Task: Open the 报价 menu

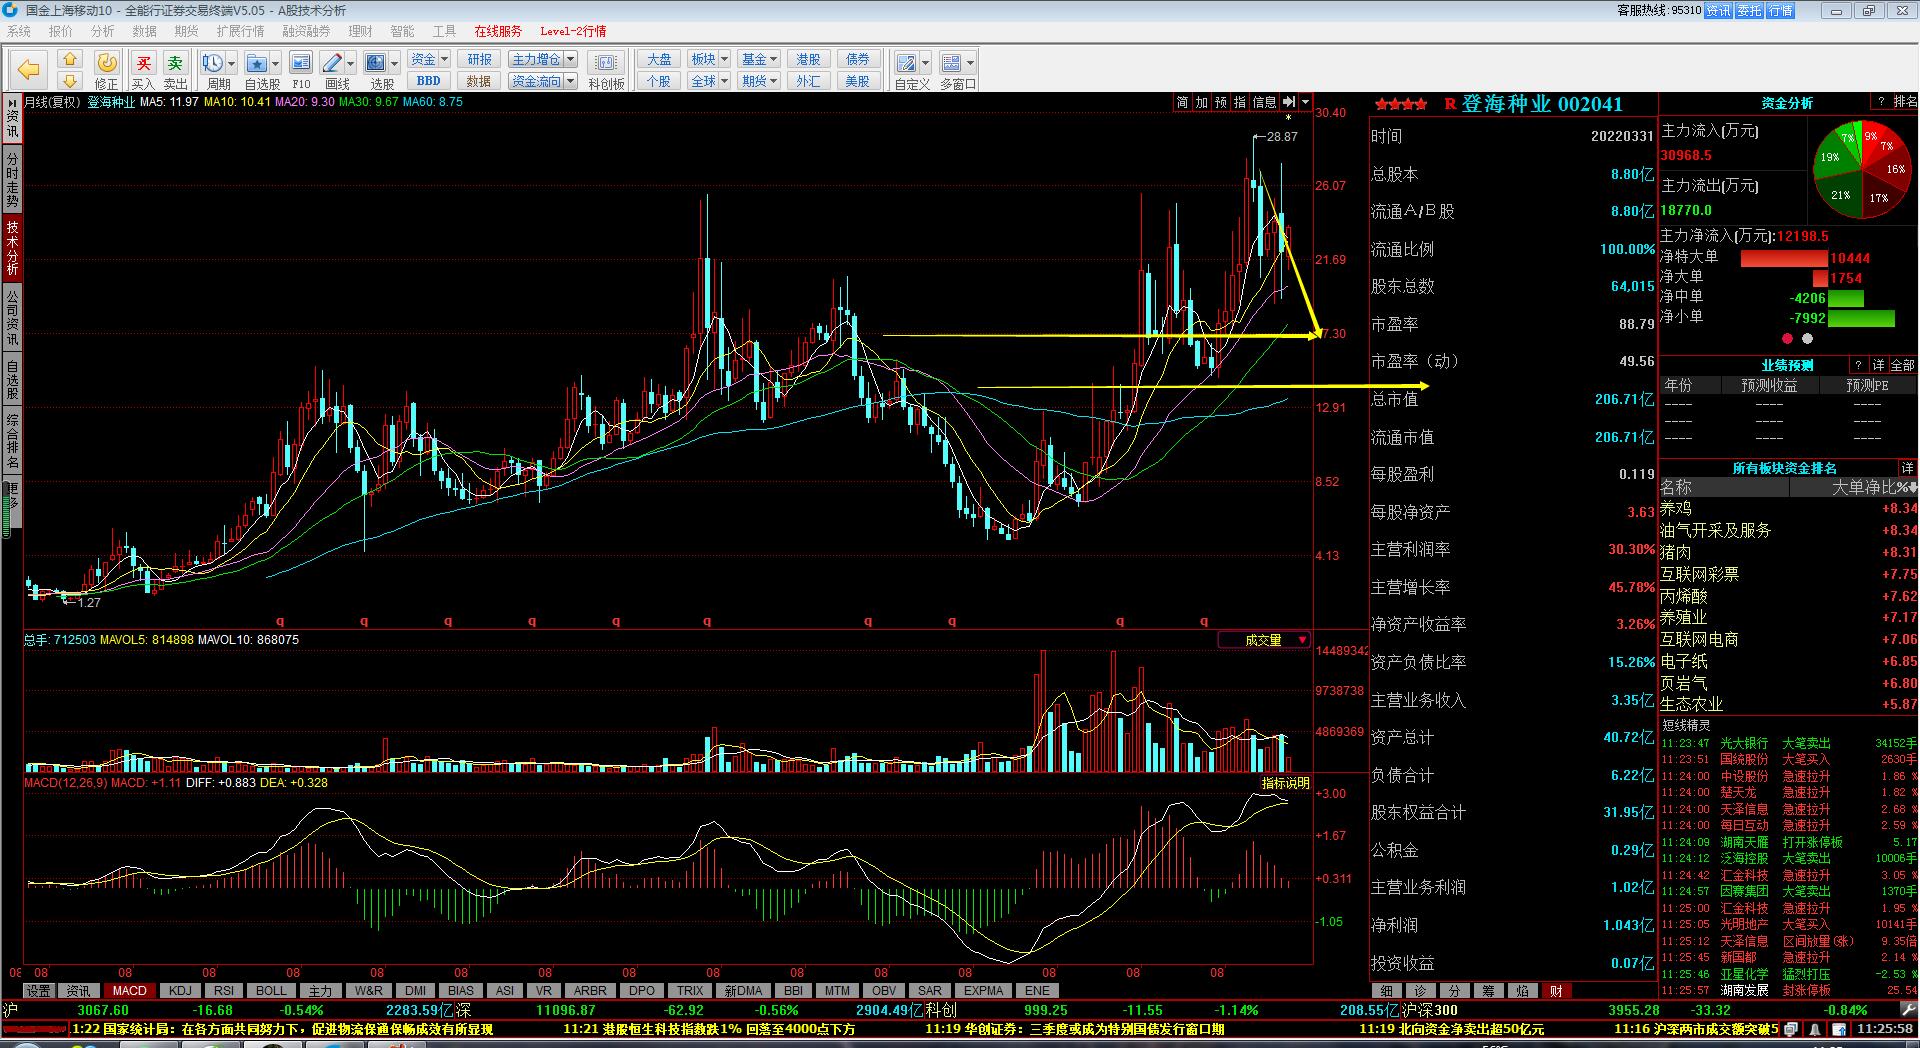Action: tap(61, 32)
